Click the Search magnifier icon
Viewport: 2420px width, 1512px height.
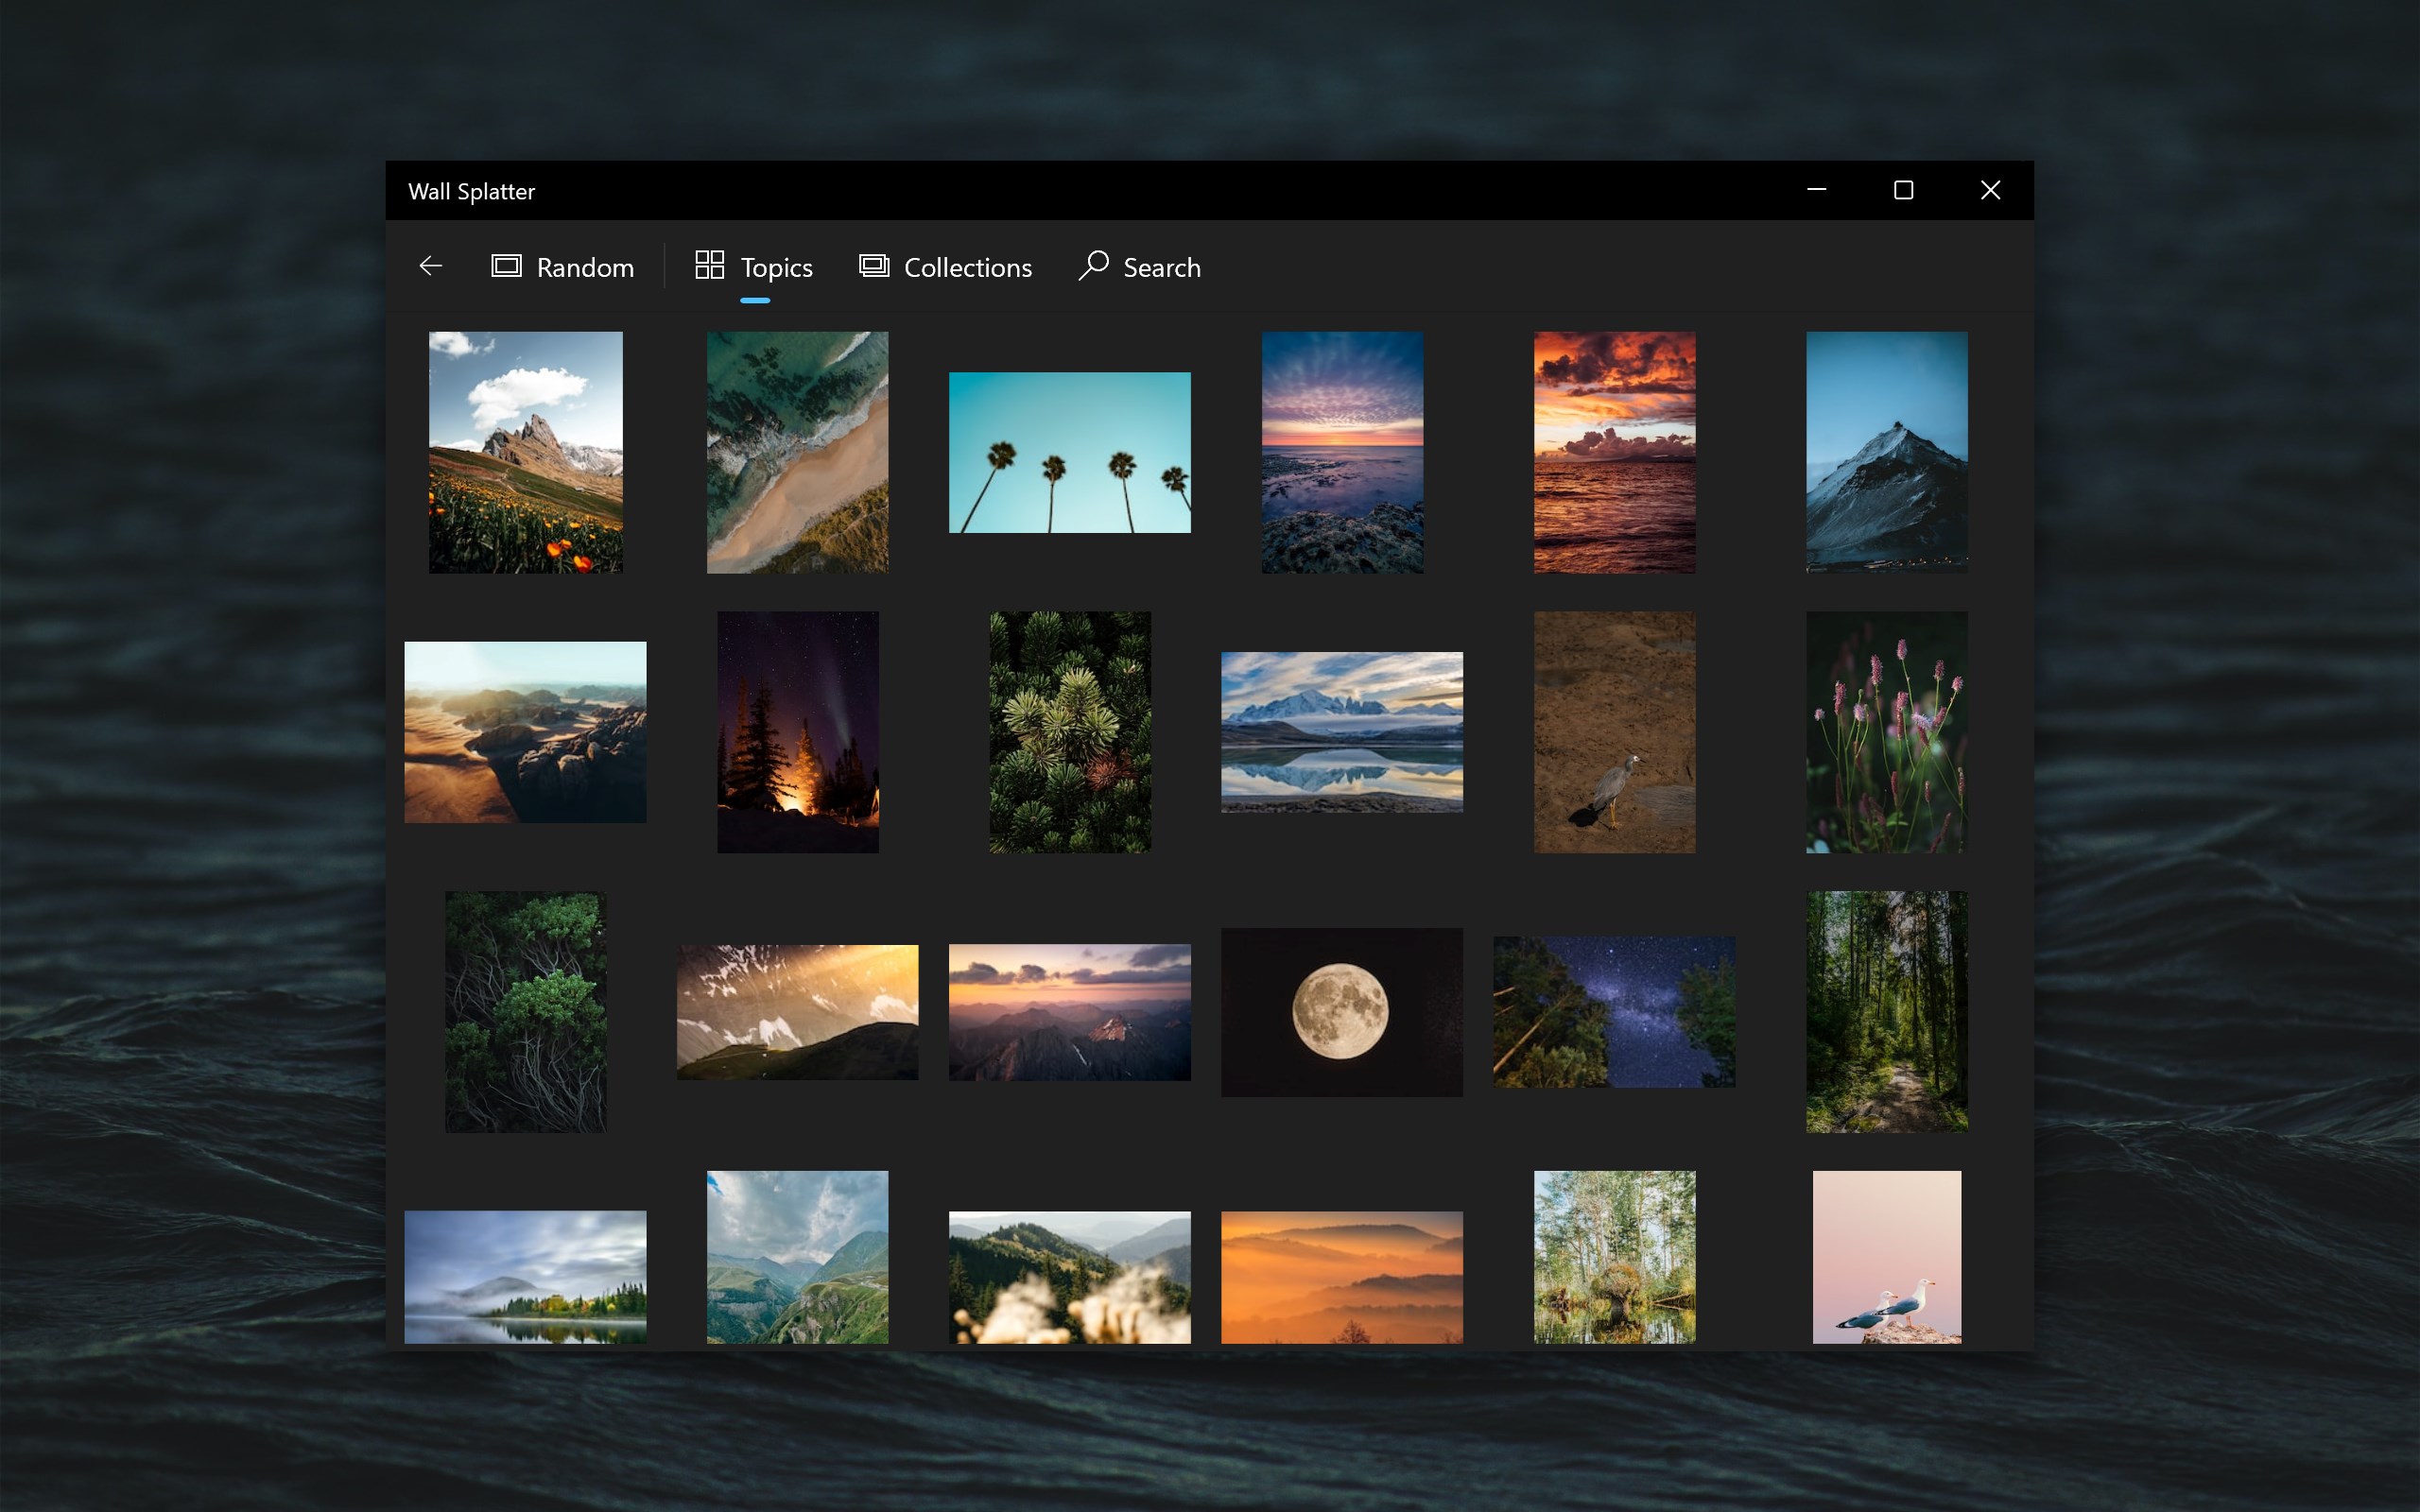(x=1093, y=266)
